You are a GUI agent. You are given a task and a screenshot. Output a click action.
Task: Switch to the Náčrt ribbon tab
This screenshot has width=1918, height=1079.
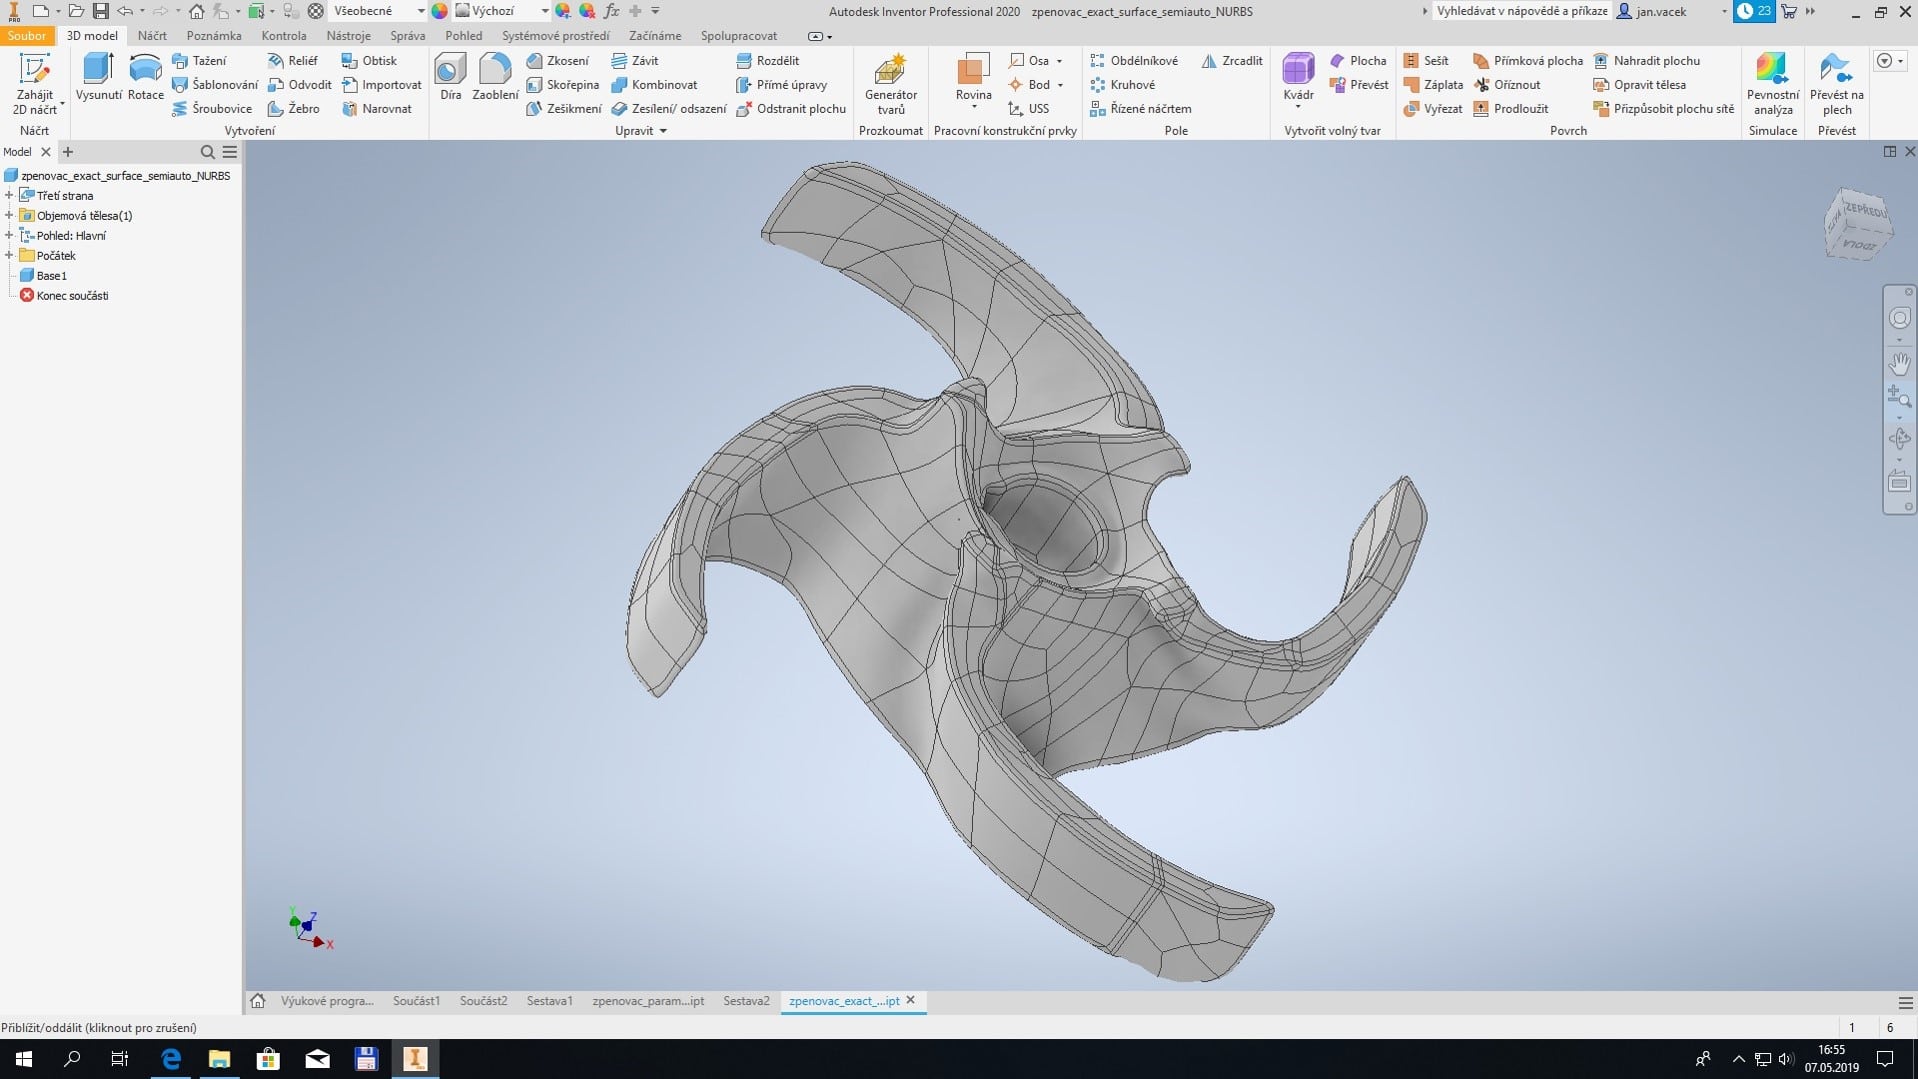click(152, 36)
